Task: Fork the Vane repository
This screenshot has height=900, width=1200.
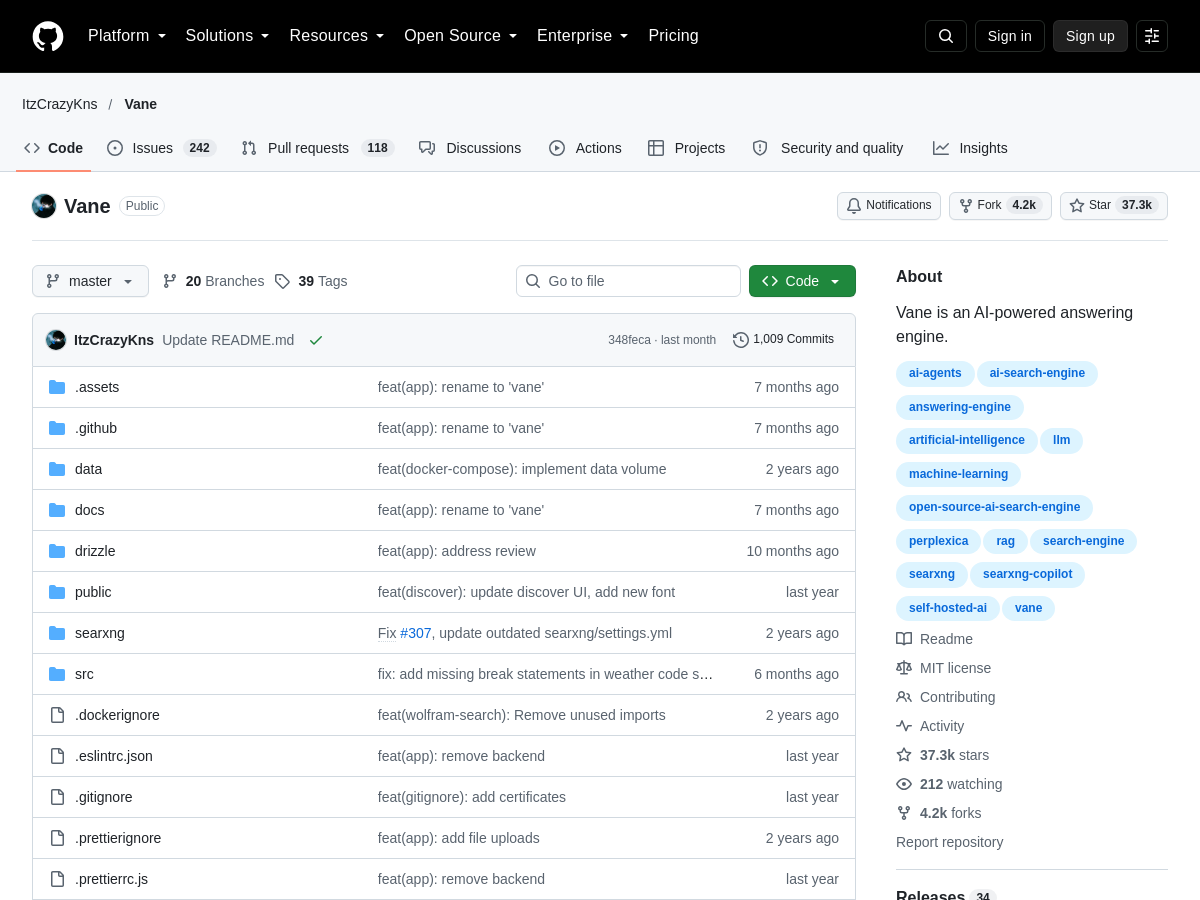Action: (x=1000, y=206)
